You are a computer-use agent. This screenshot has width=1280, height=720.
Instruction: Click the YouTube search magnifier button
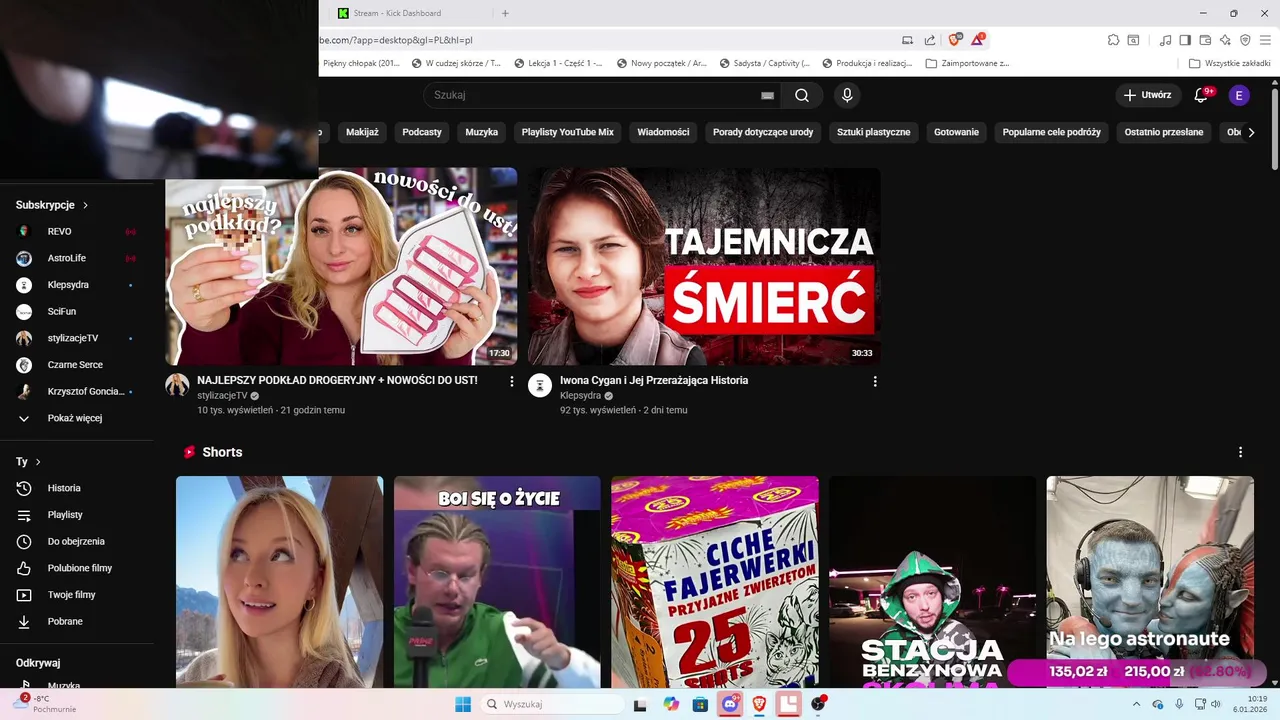(801, 95)
